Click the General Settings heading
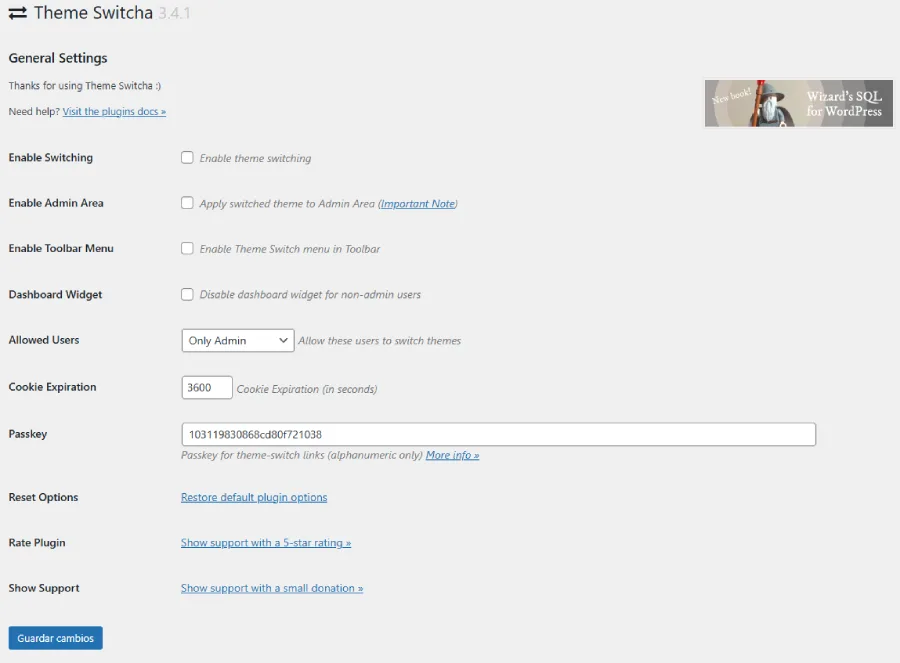The image size is (900, 663). click(58, 58)
